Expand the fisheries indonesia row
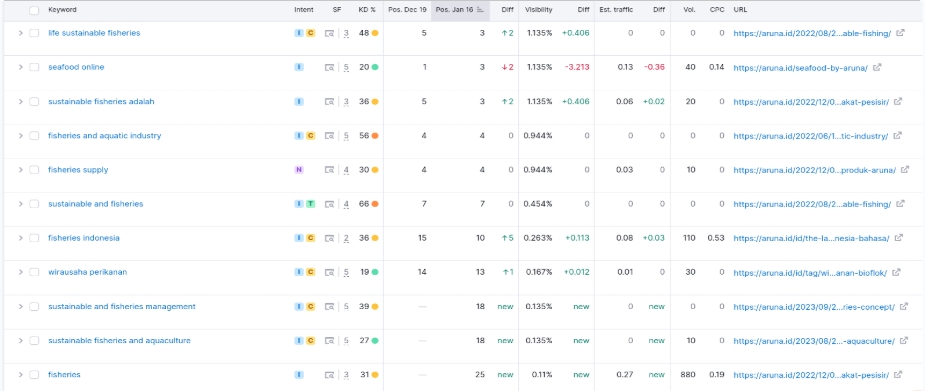This screenshot has width=925, height=391. tap(21, 238)
